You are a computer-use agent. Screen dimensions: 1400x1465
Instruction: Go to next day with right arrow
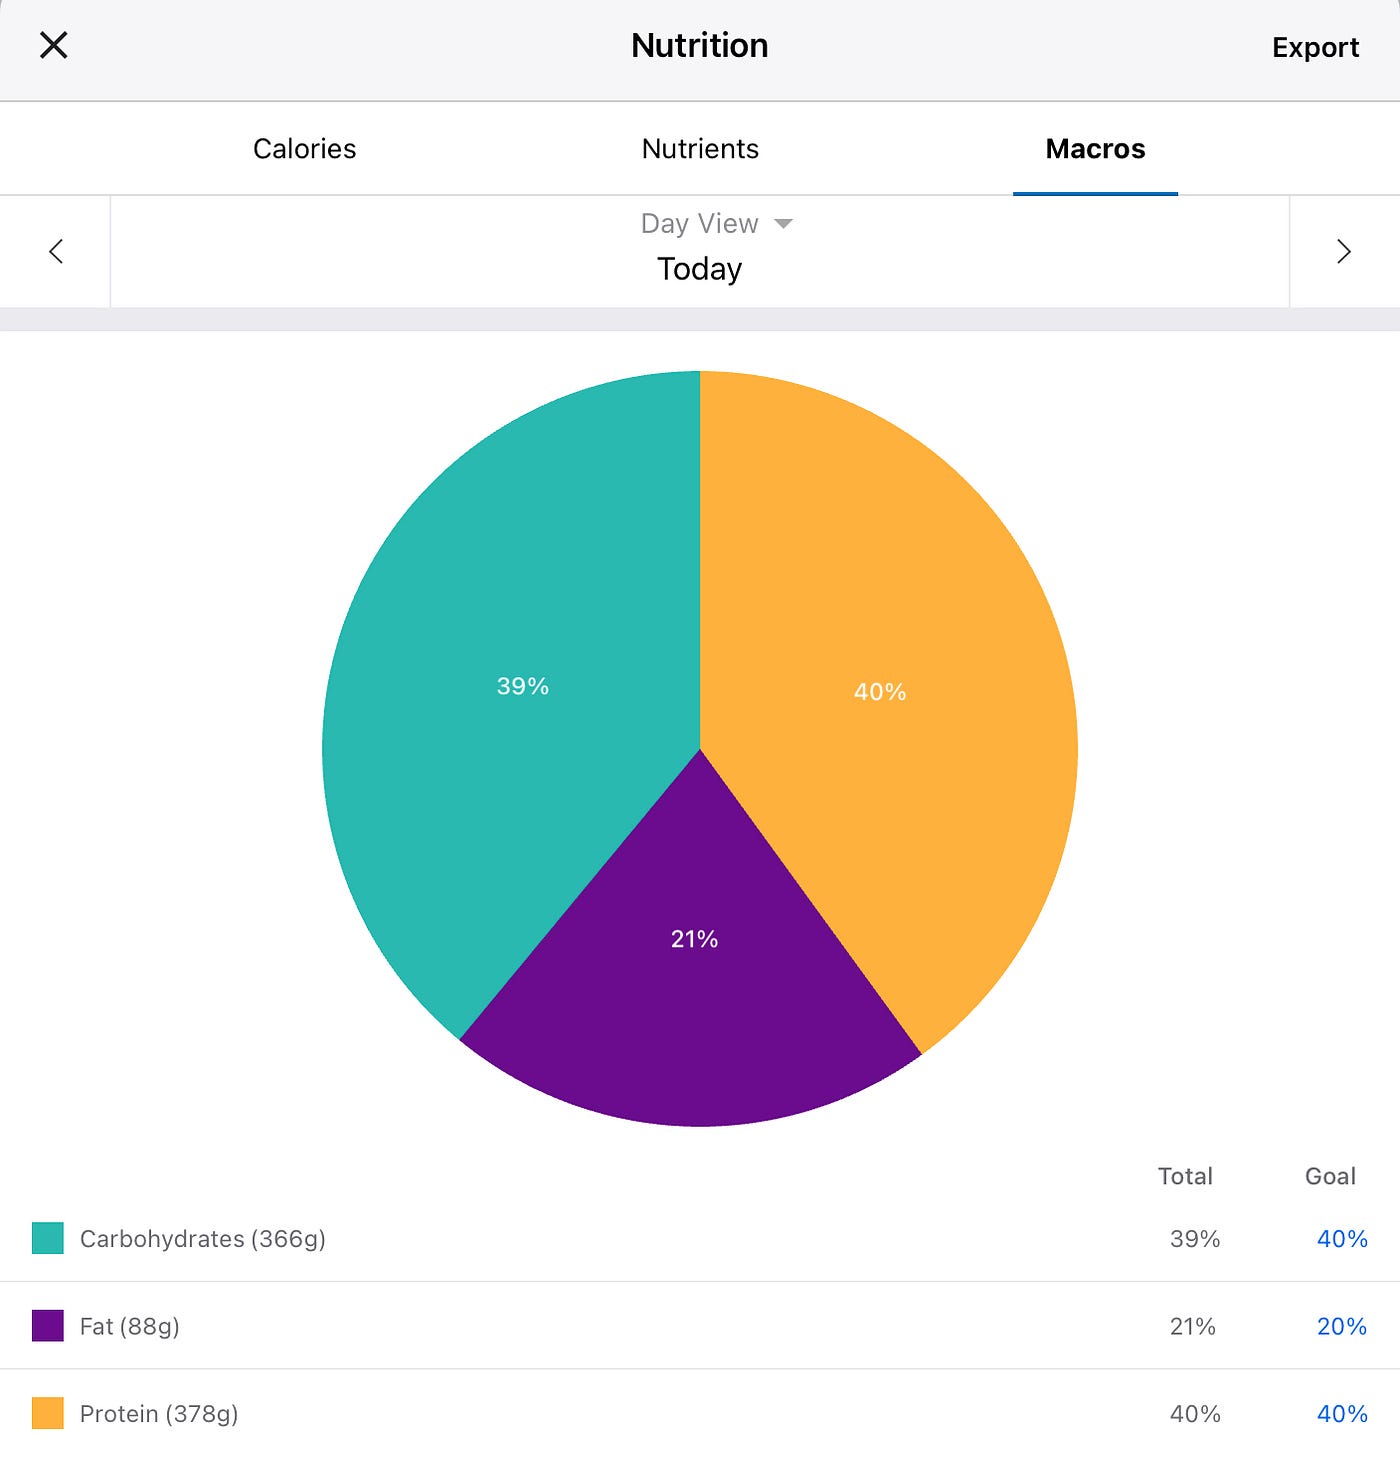pyautogui.click(x=1344, y=251)
